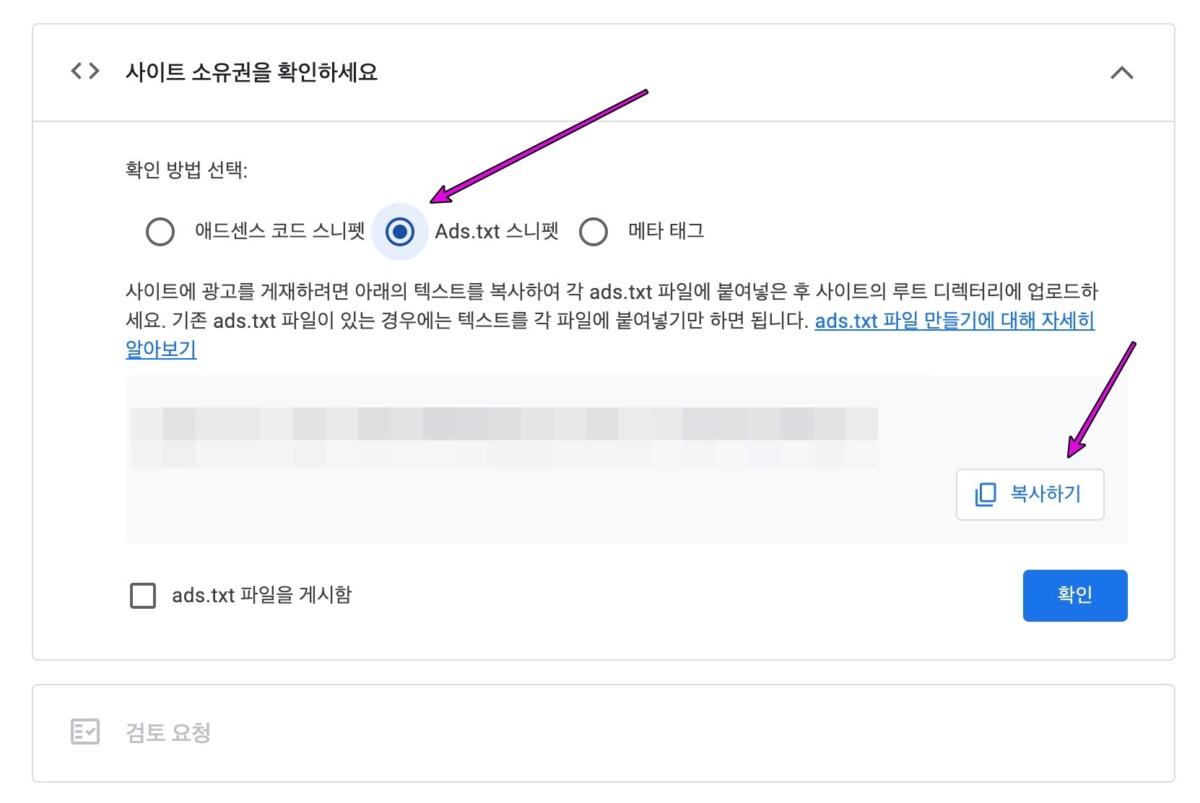The width and height of the screenshot is (1200, 803).
Task: Click the code brackets icon in header
Action: 85,72
